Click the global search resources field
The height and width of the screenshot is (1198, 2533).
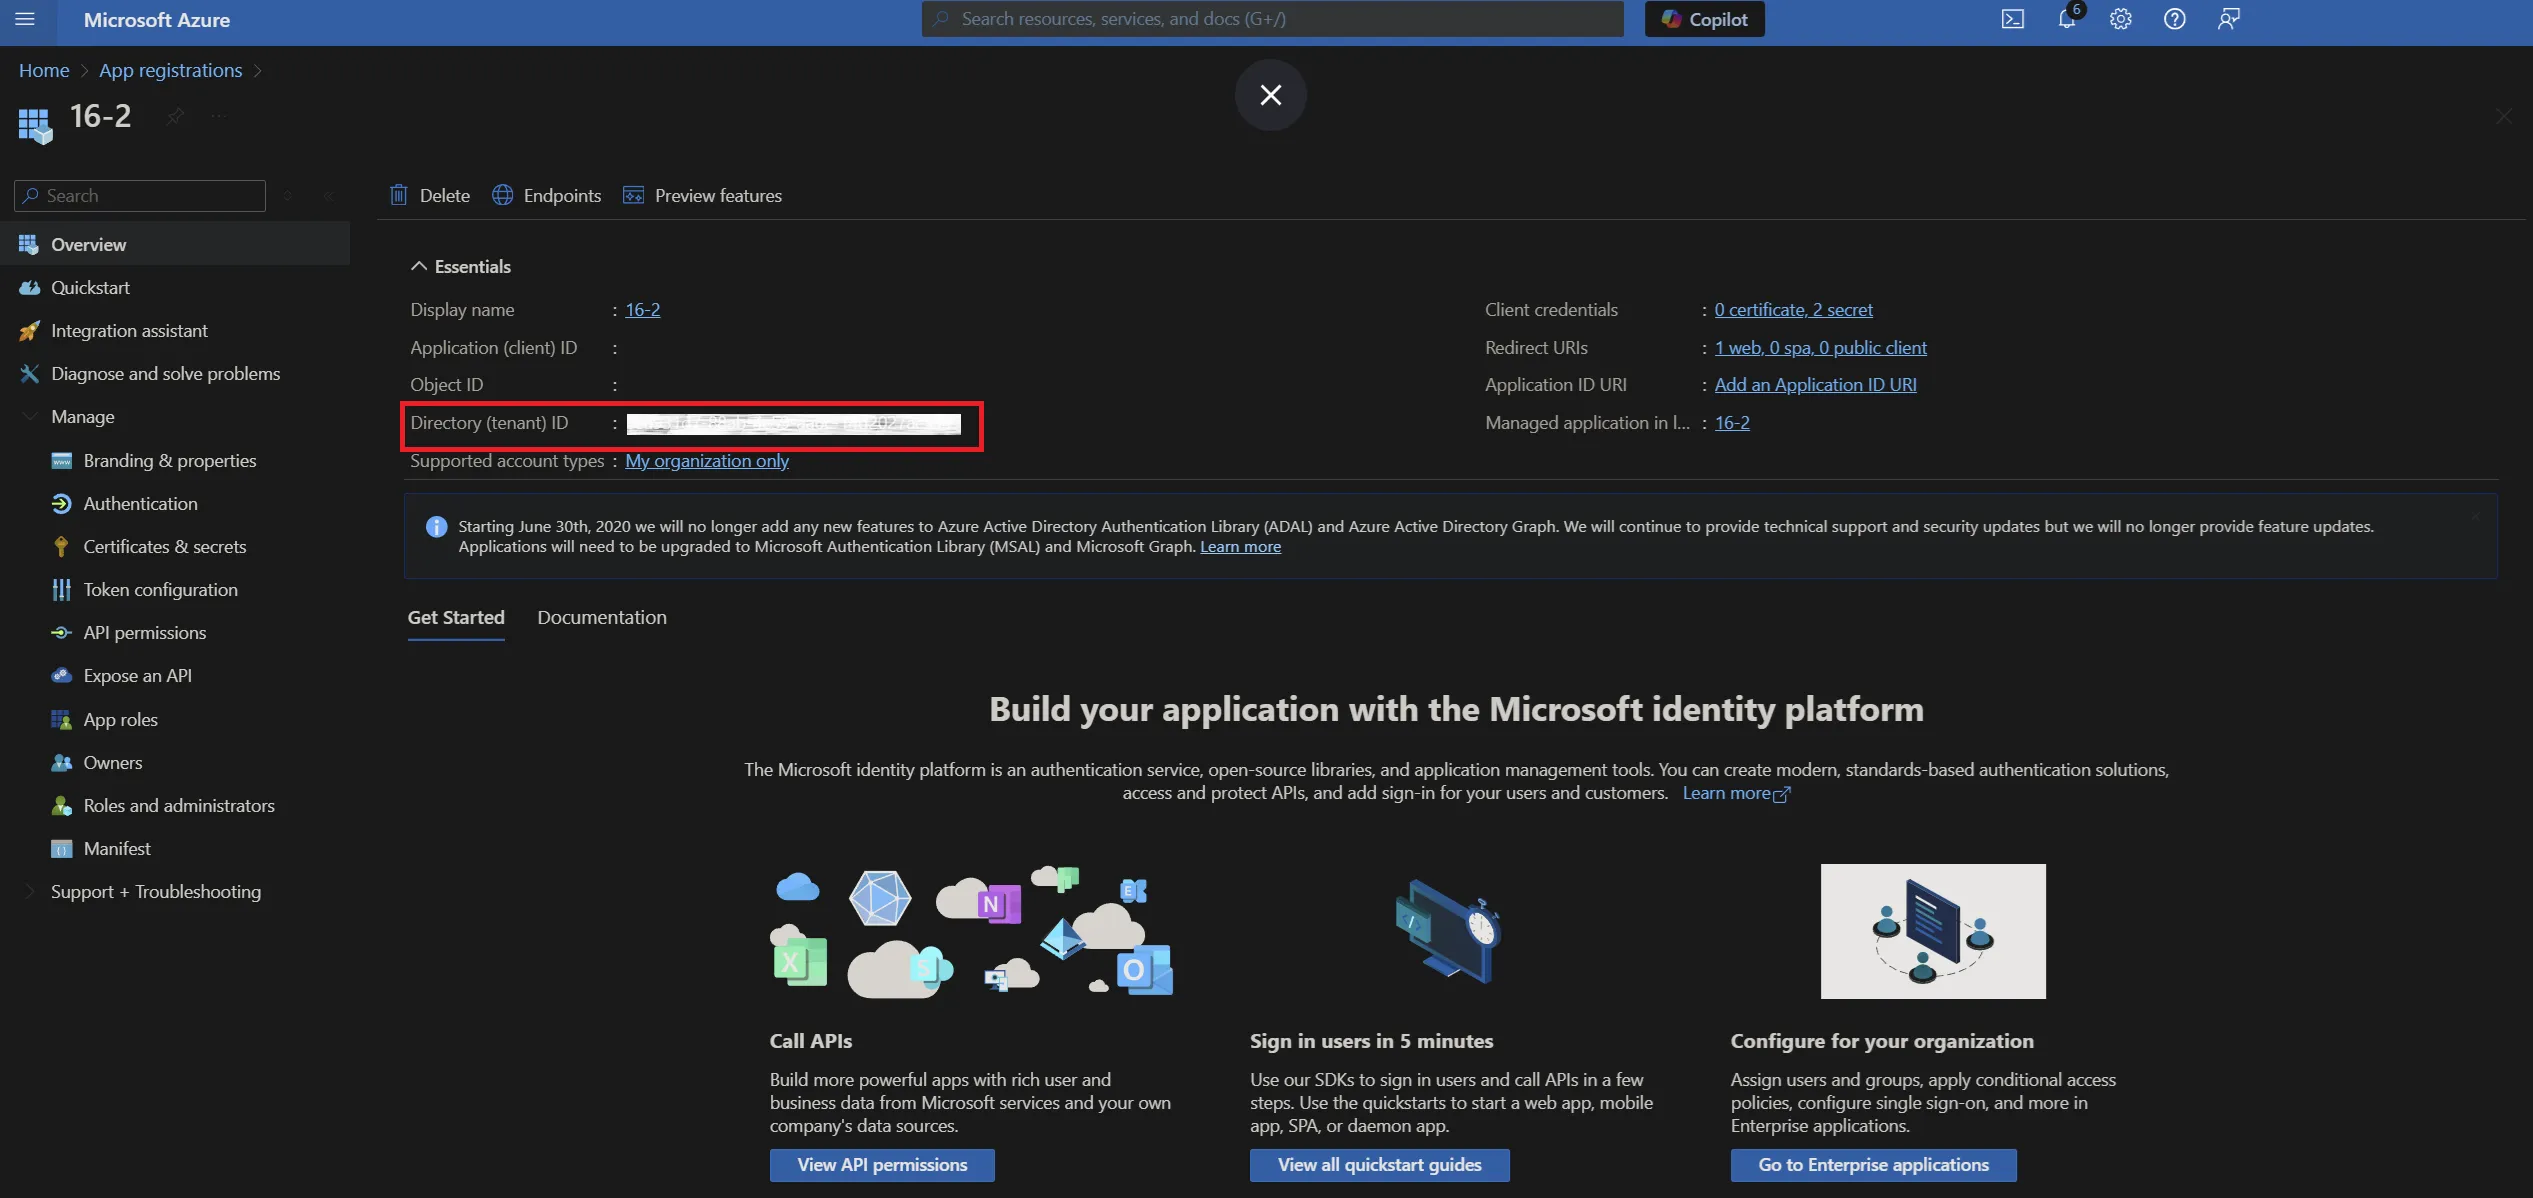[x=1272, y=19]
